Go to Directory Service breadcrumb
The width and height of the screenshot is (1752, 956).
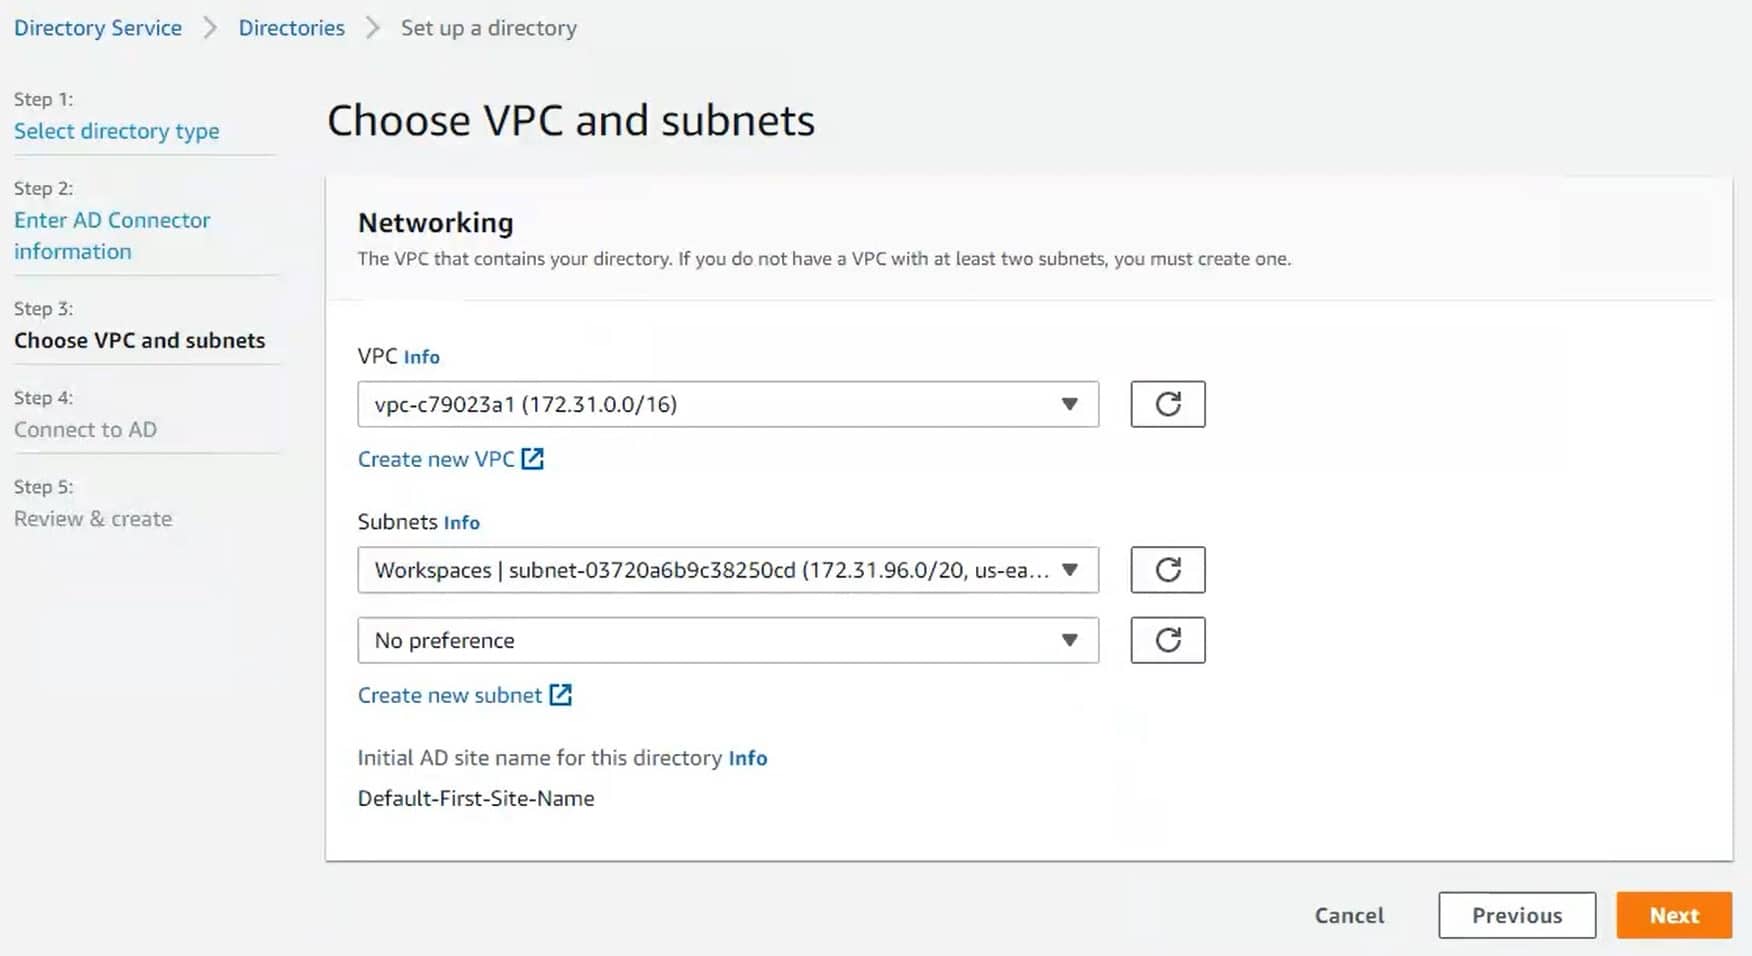pos(98,28)
